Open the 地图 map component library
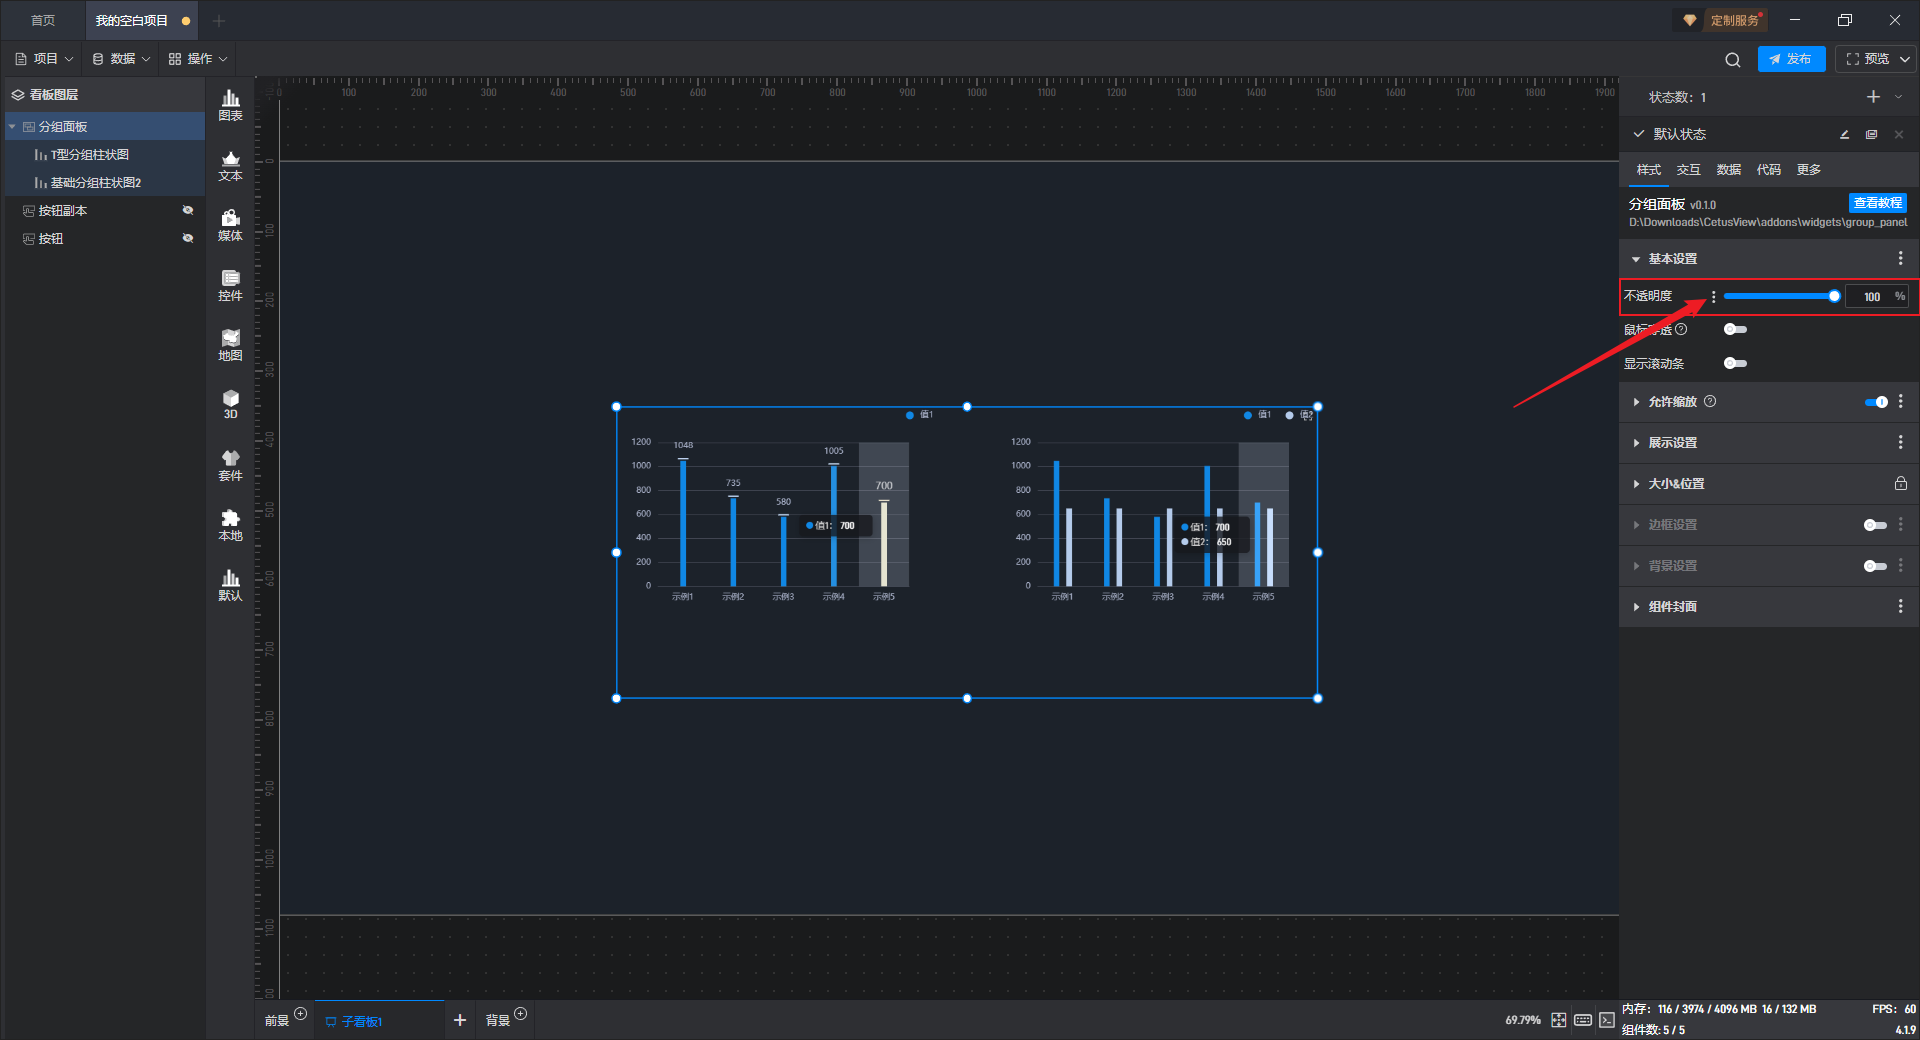 point(230,345)
